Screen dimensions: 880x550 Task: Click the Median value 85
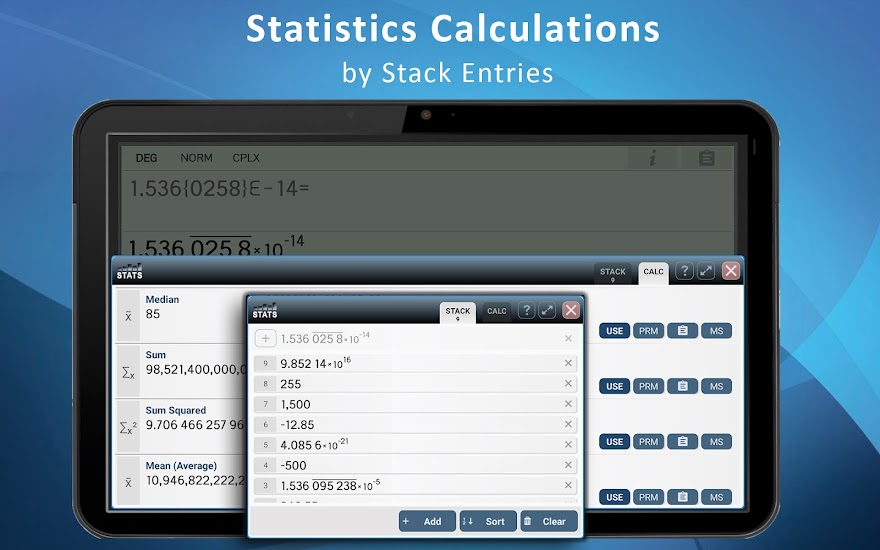153,314
